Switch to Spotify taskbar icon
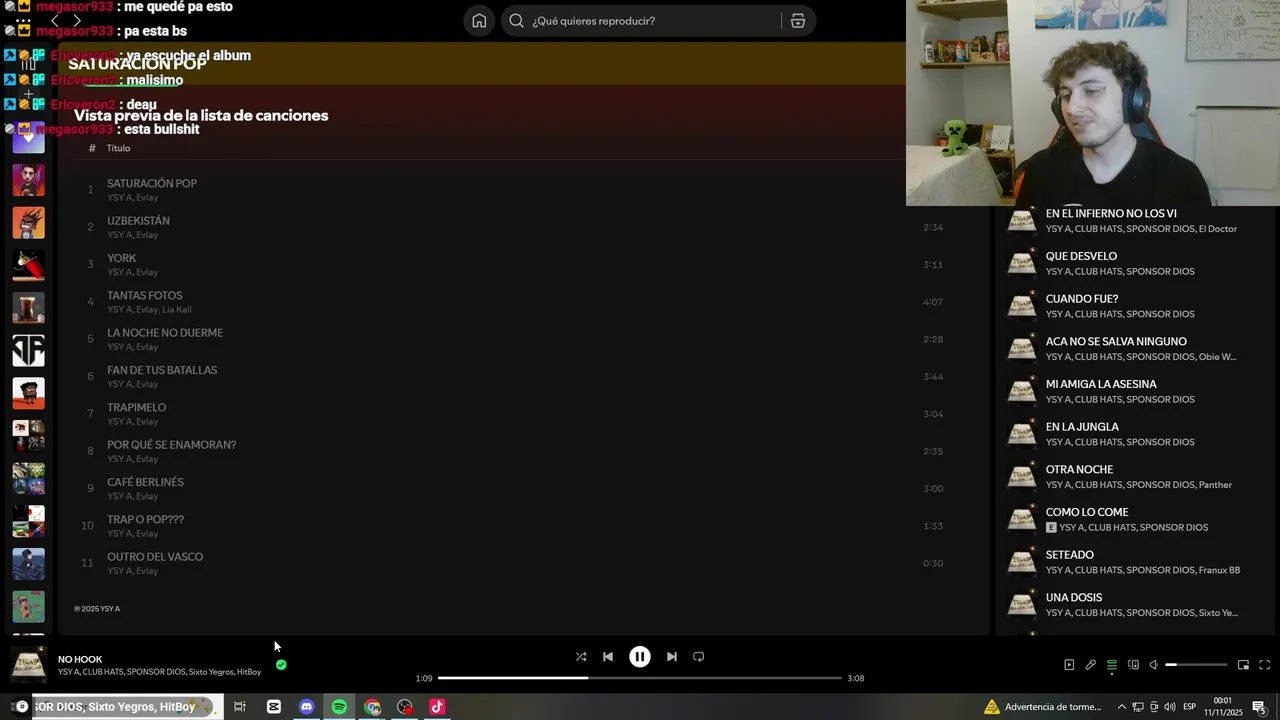1280x720 pixels. [340, 707]
